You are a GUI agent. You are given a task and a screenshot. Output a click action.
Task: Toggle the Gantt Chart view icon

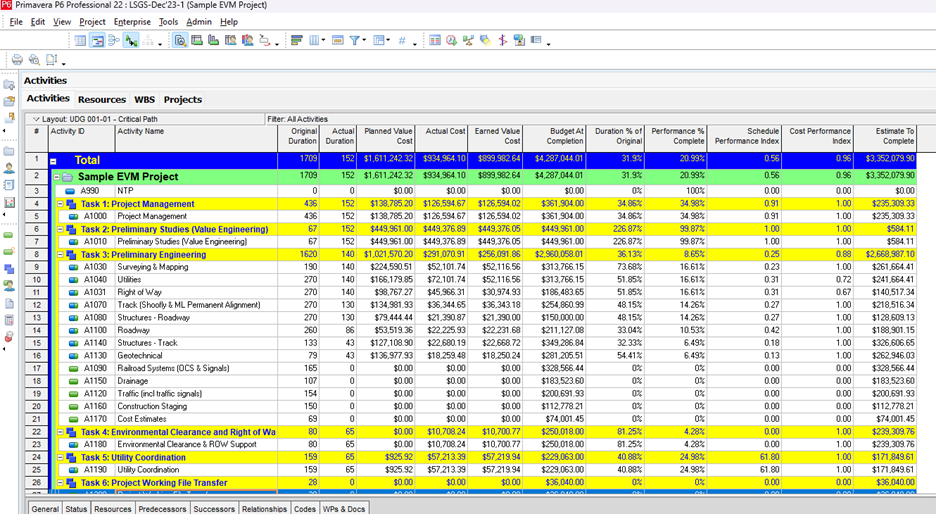tap(97, 41)
